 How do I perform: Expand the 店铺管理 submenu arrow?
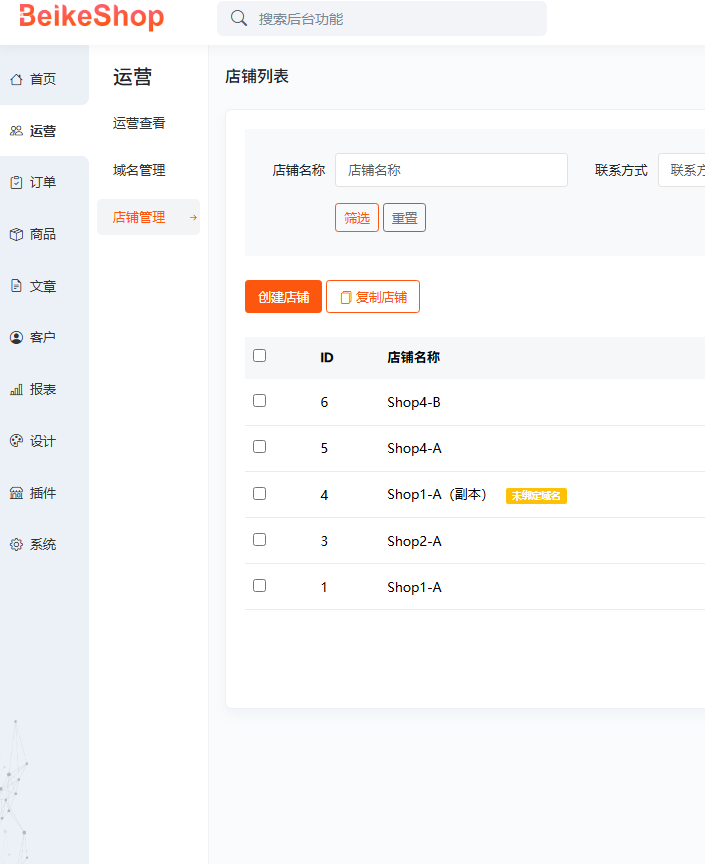pos(193,217)
